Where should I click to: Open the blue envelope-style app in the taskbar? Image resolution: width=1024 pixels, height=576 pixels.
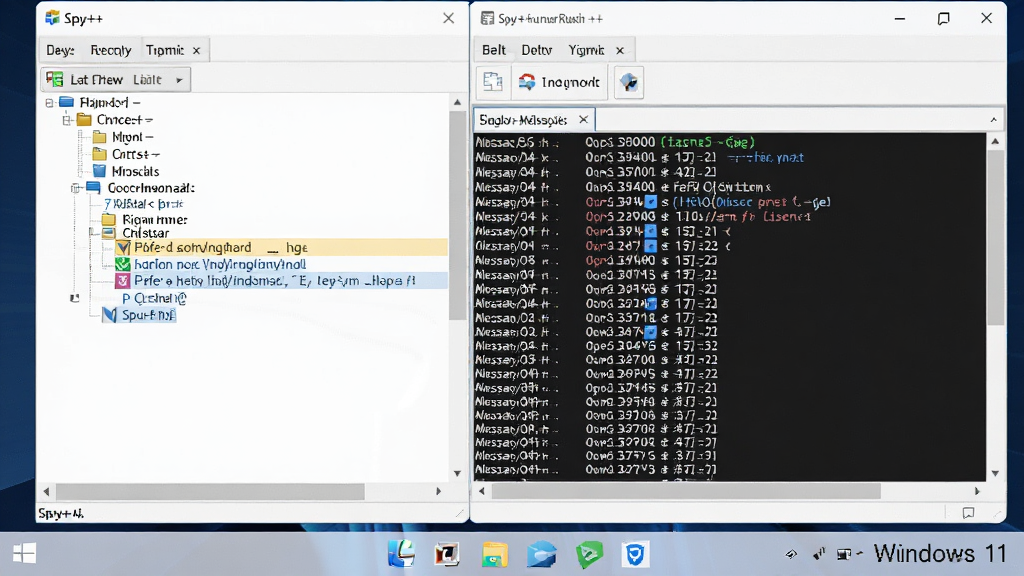[541, 554]
